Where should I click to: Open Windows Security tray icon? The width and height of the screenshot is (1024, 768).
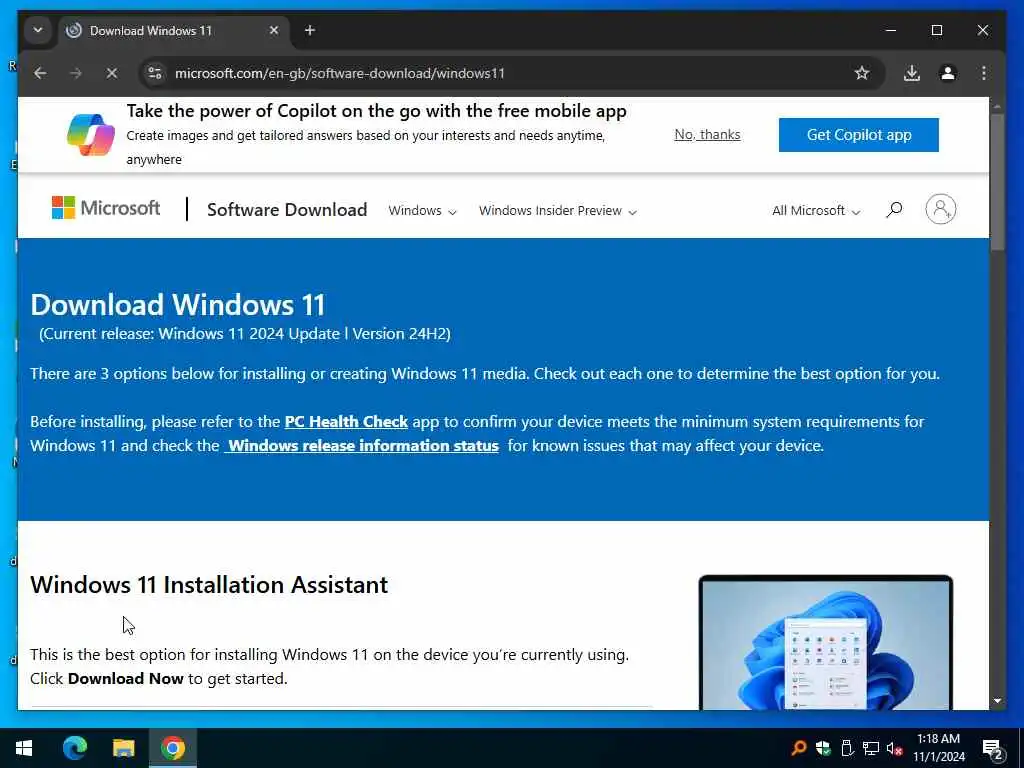point(824,748)
